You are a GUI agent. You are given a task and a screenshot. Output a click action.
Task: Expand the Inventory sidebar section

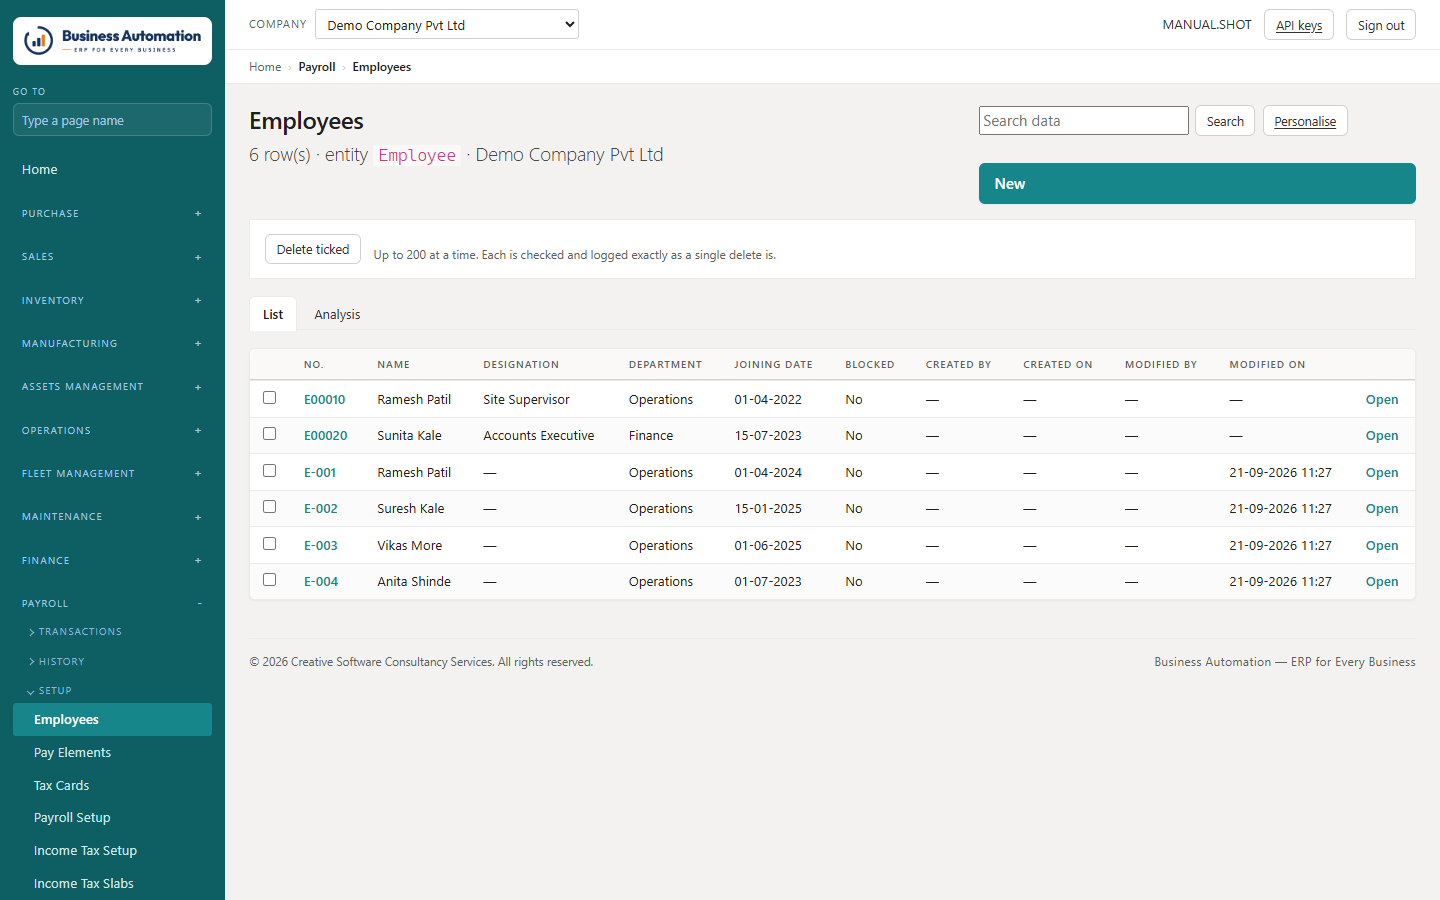112,301
